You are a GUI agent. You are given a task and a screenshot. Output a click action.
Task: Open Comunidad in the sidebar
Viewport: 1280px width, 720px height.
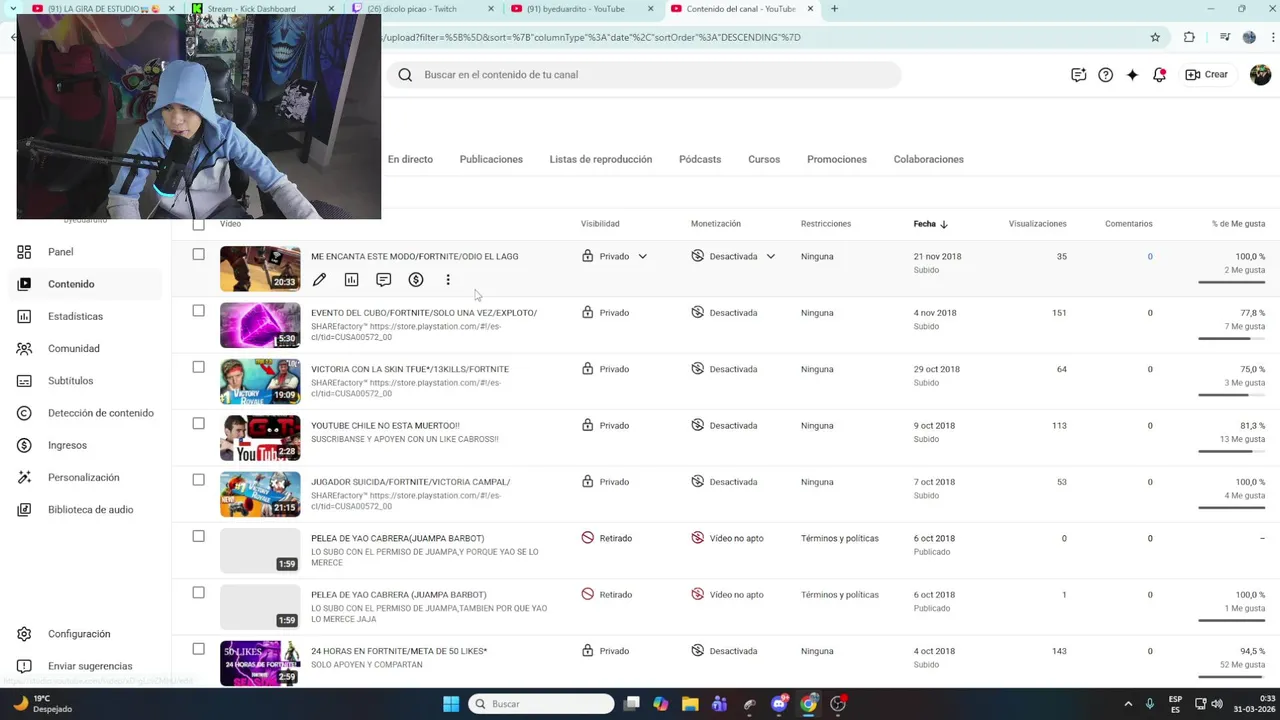(73, 348)
